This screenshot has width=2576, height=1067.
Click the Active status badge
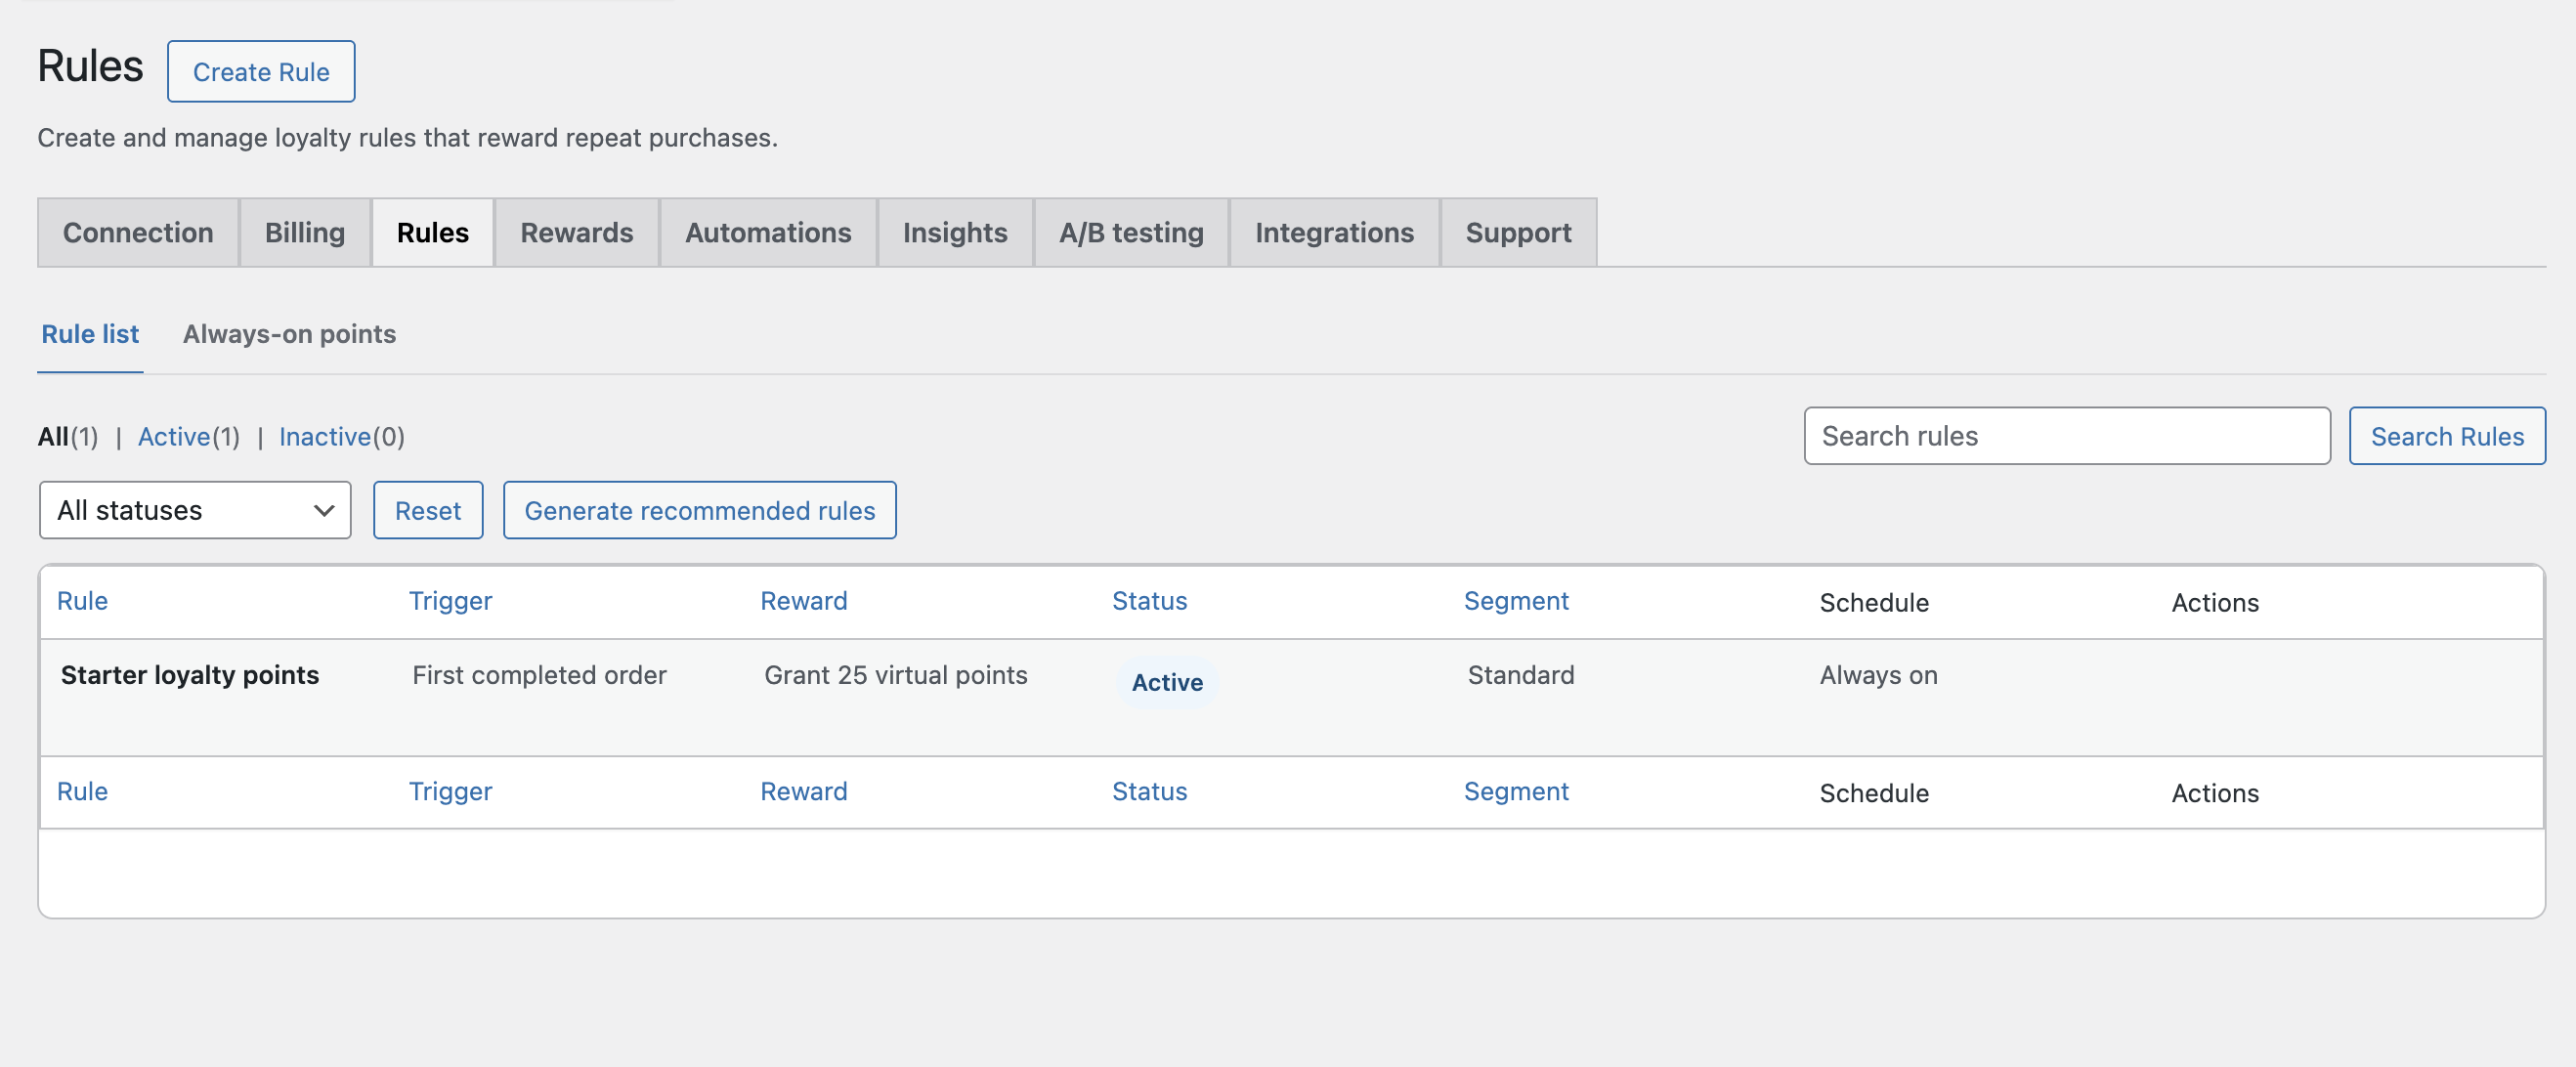1167,682
